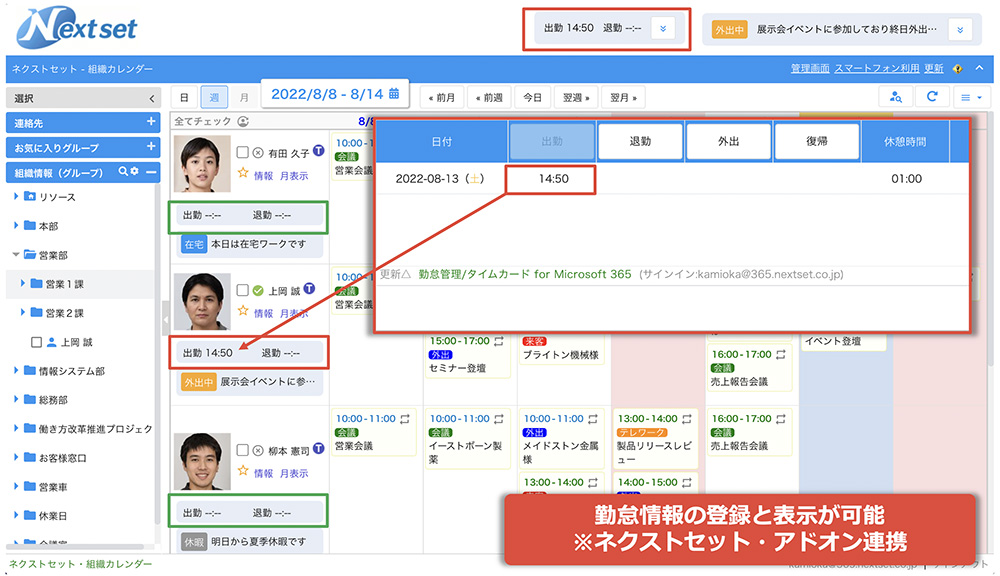Expand the 営業1課 folder
Image resolution: width=1000 pixels, height=576 pixels.
tap(22, 283)
